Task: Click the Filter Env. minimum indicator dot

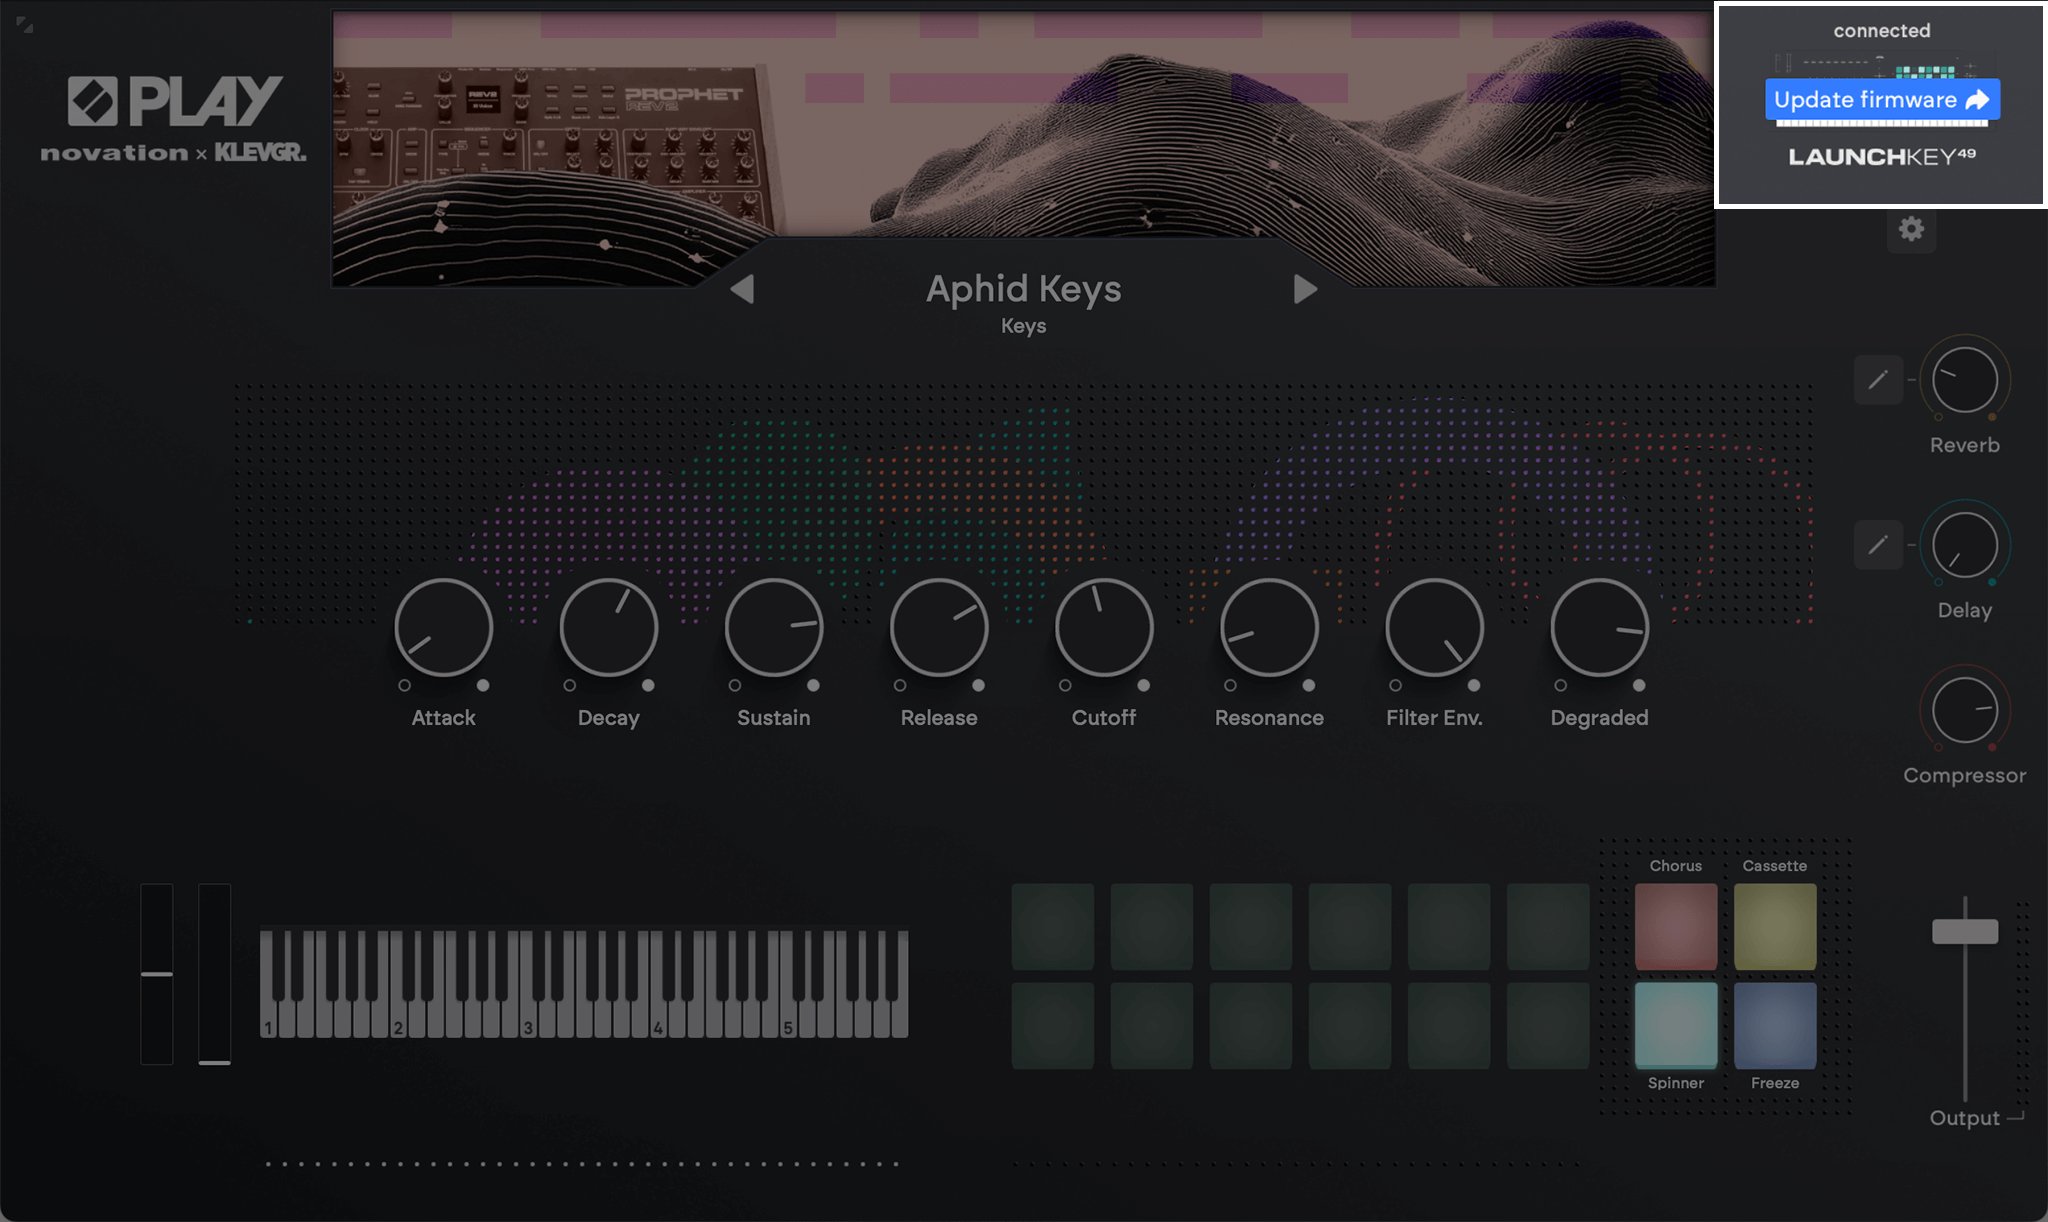Action: point(1395,686)
